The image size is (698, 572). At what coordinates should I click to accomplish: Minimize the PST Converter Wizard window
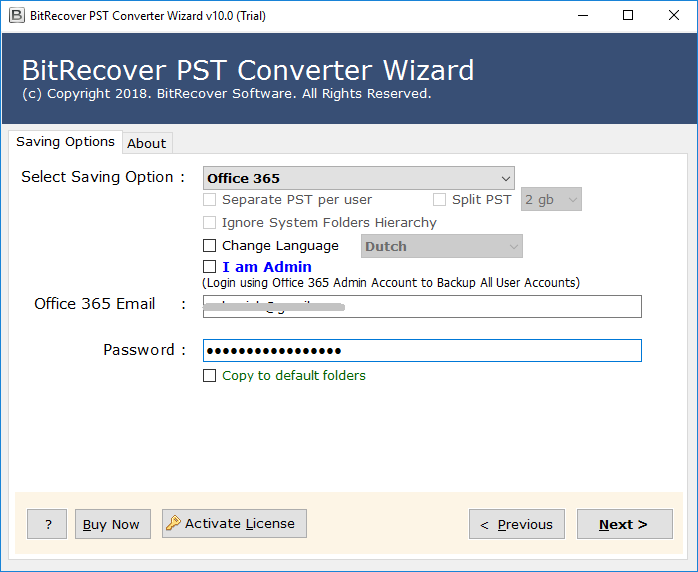583,16
